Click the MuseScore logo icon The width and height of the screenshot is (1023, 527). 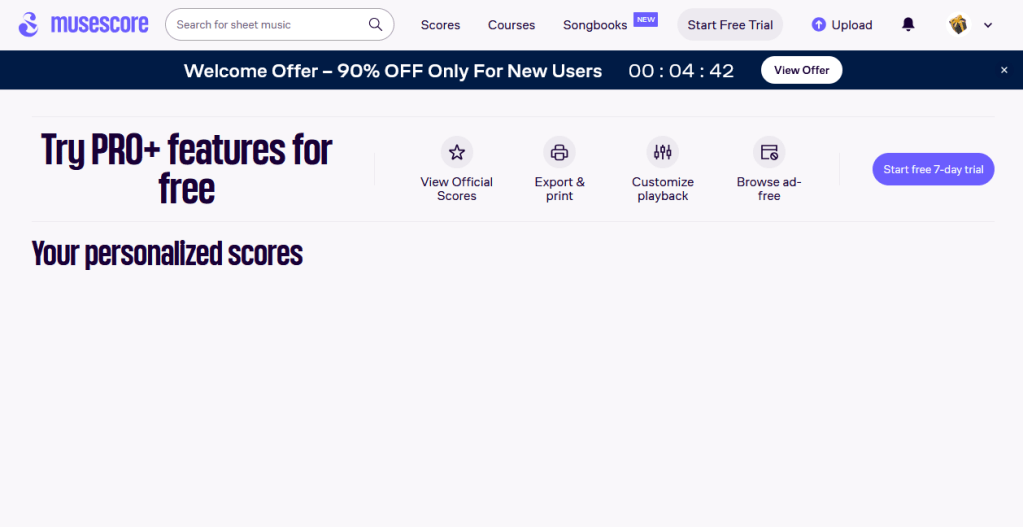[29, 25]
